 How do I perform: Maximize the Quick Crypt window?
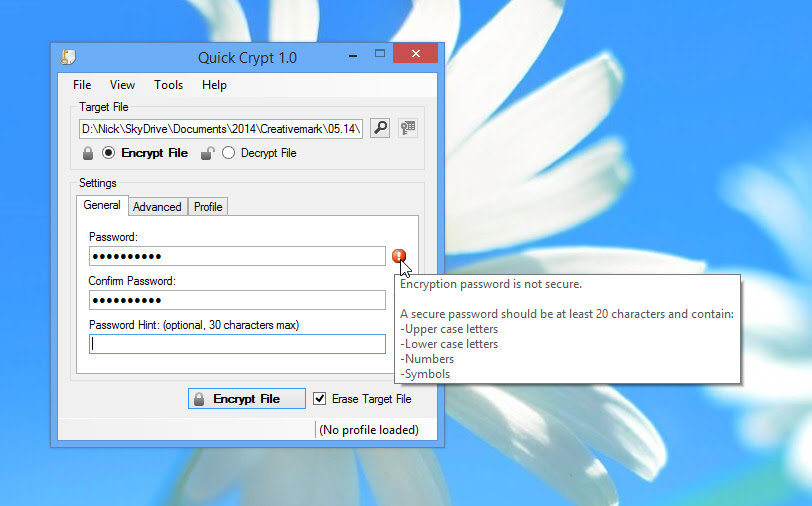[380, 53]
